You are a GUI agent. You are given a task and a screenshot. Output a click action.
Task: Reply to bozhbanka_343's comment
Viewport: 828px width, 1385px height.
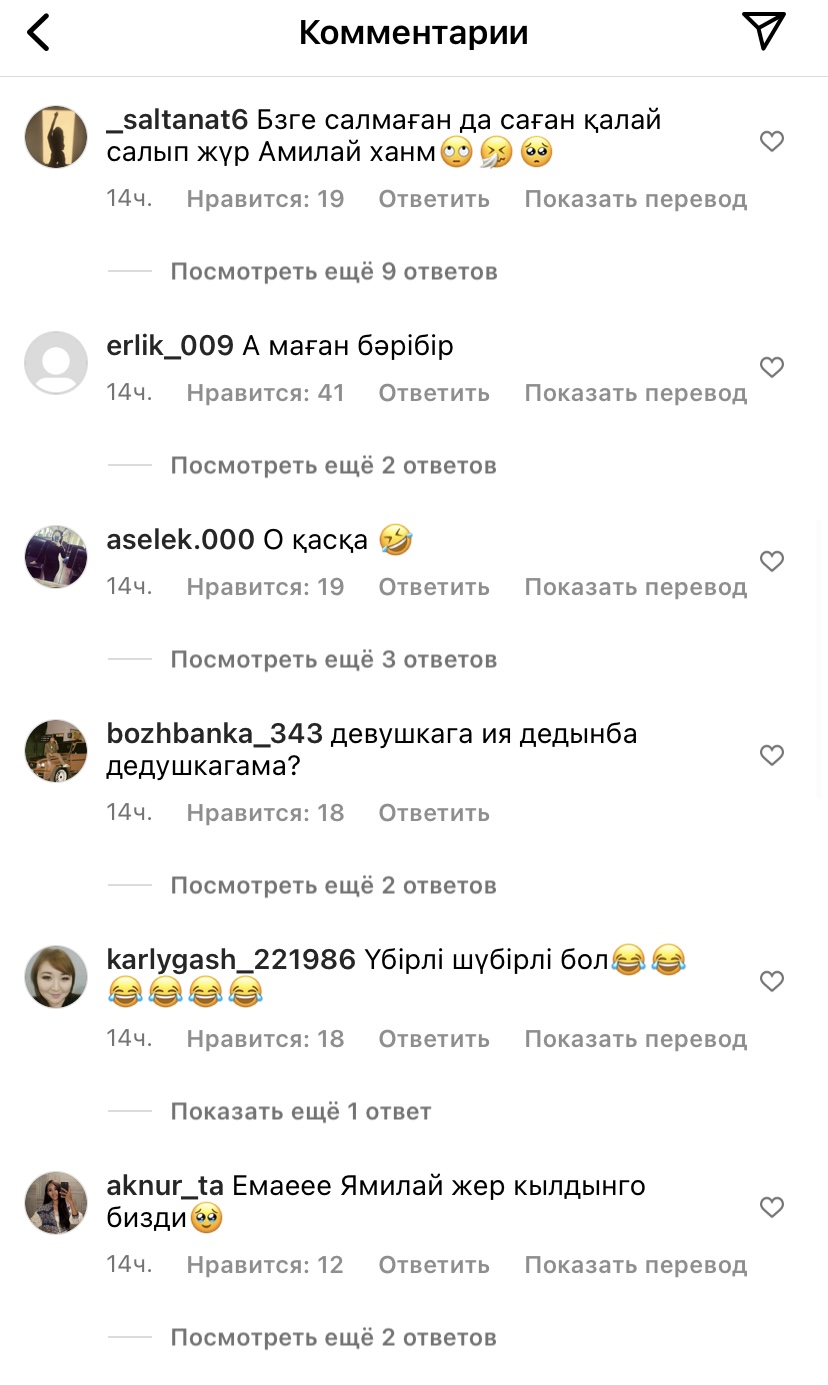point(434,813)
